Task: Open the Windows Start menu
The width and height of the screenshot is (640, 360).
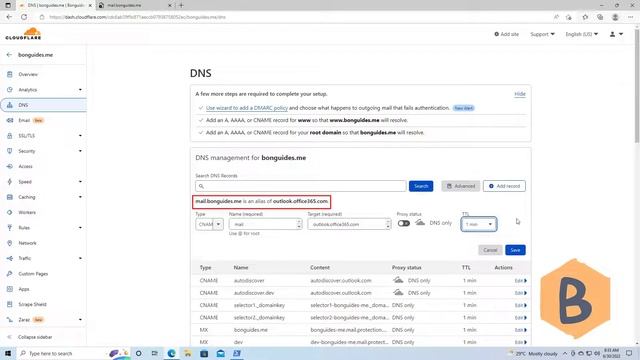Action: pos(8,353)
